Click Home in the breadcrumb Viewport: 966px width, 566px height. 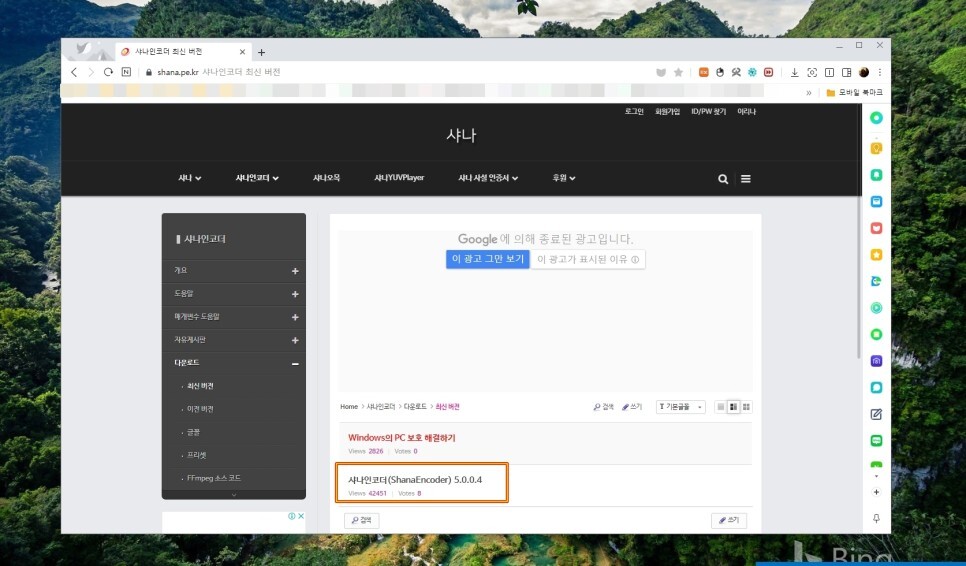[x=349, y=407]
